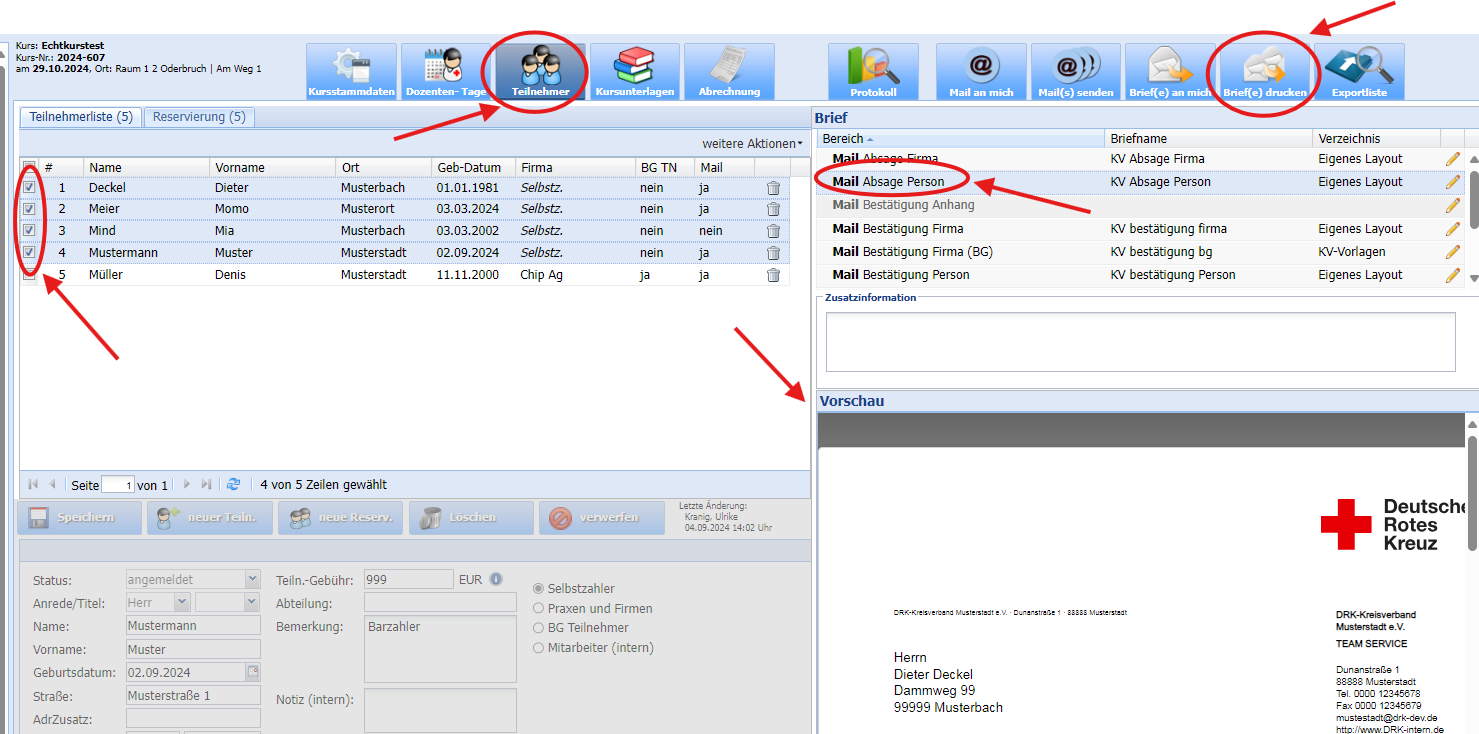The height and width of the screenshot is (734, 1479).
Task: Open the Anrede/Titel Herr dropdown
Action: 181,603
